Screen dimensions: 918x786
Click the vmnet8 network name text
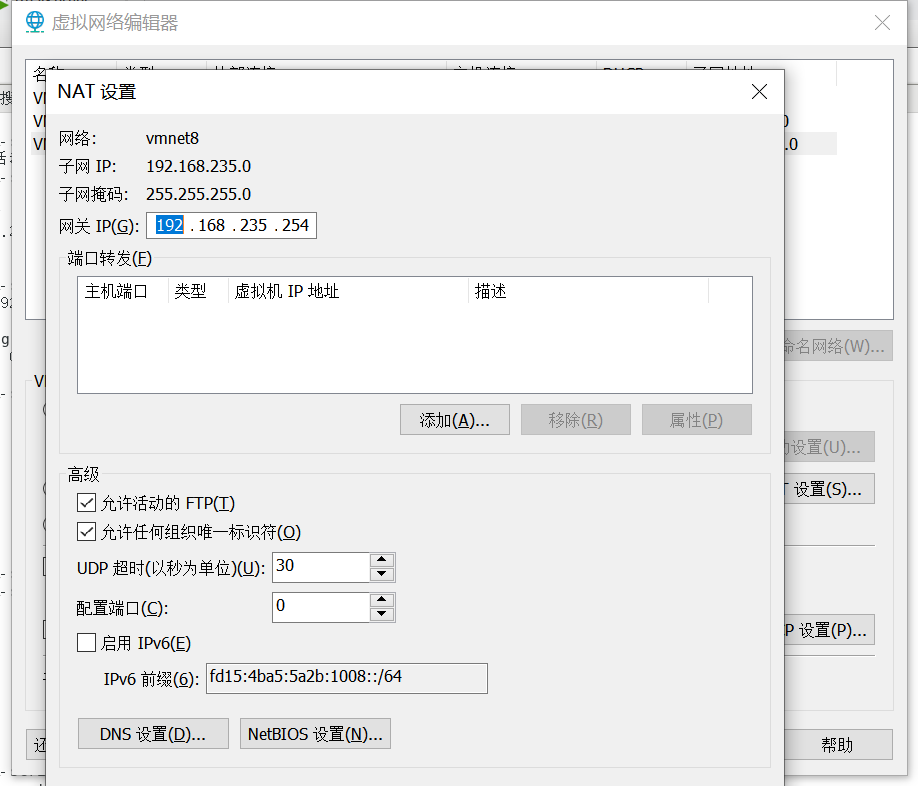pos(172,138)
